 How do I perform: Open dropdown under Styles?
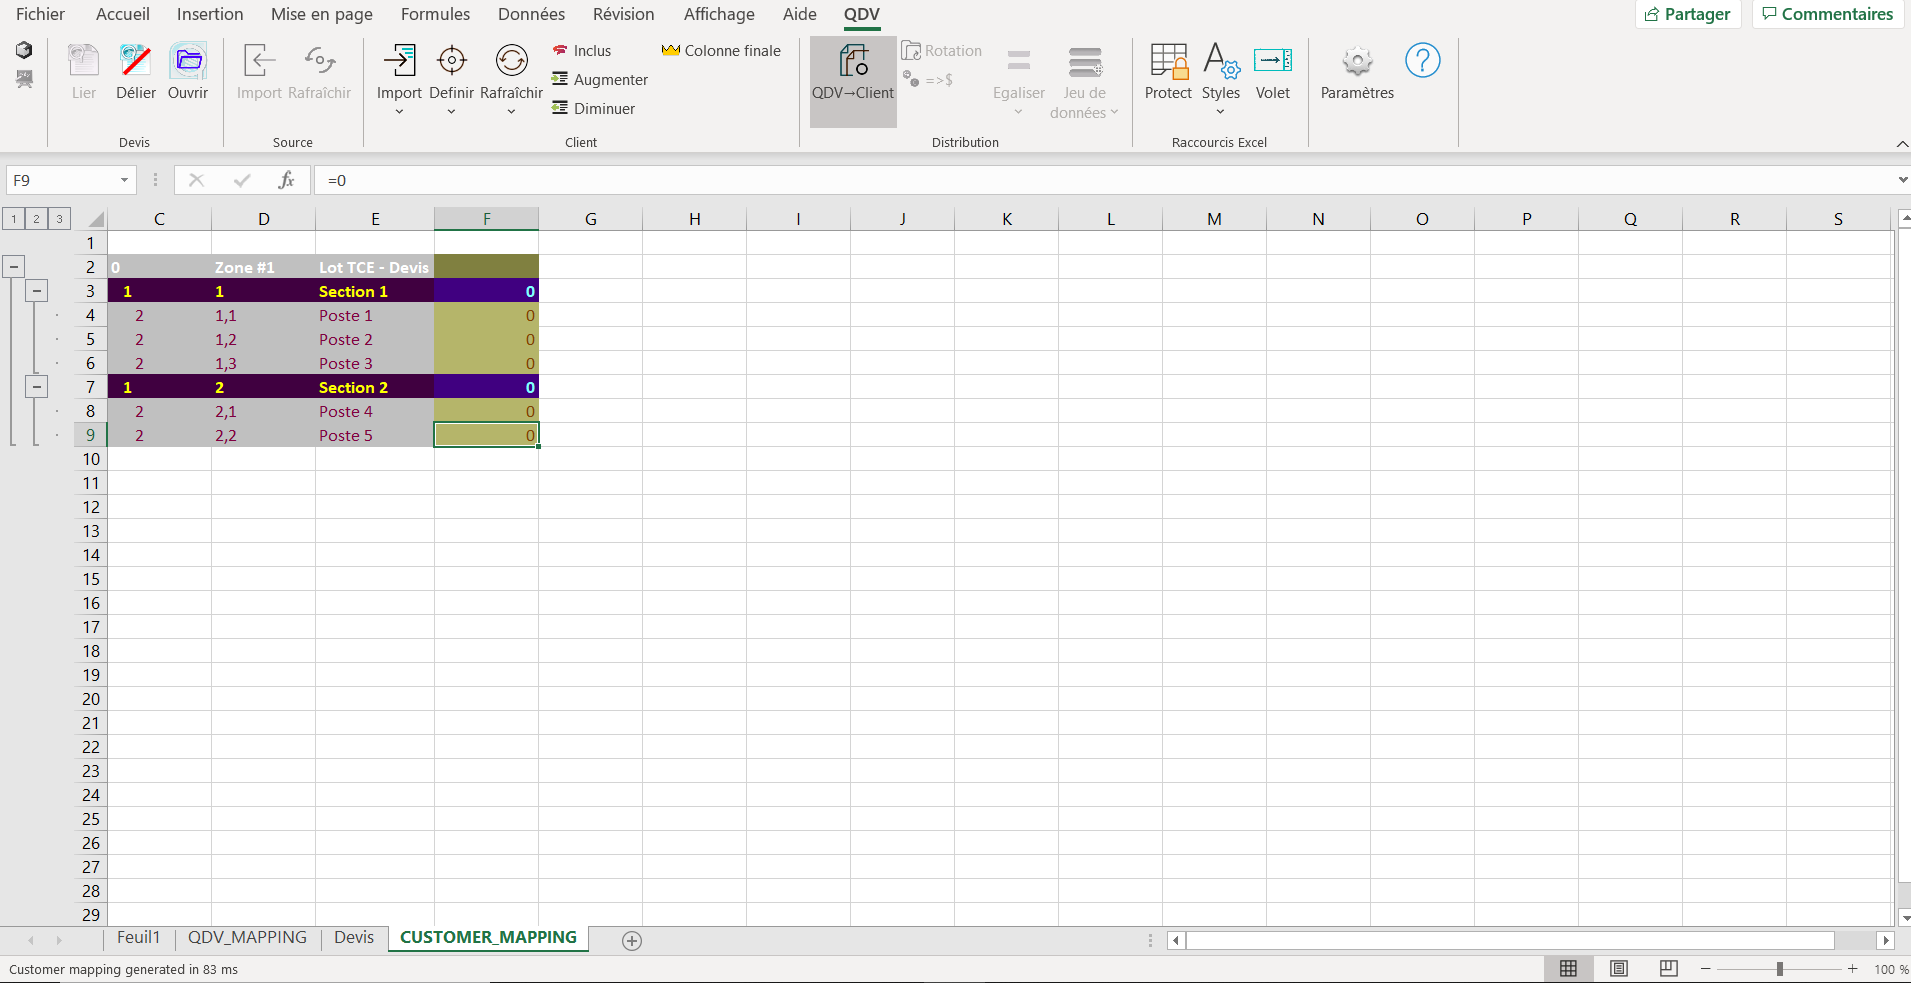(x=1221, y=112)
